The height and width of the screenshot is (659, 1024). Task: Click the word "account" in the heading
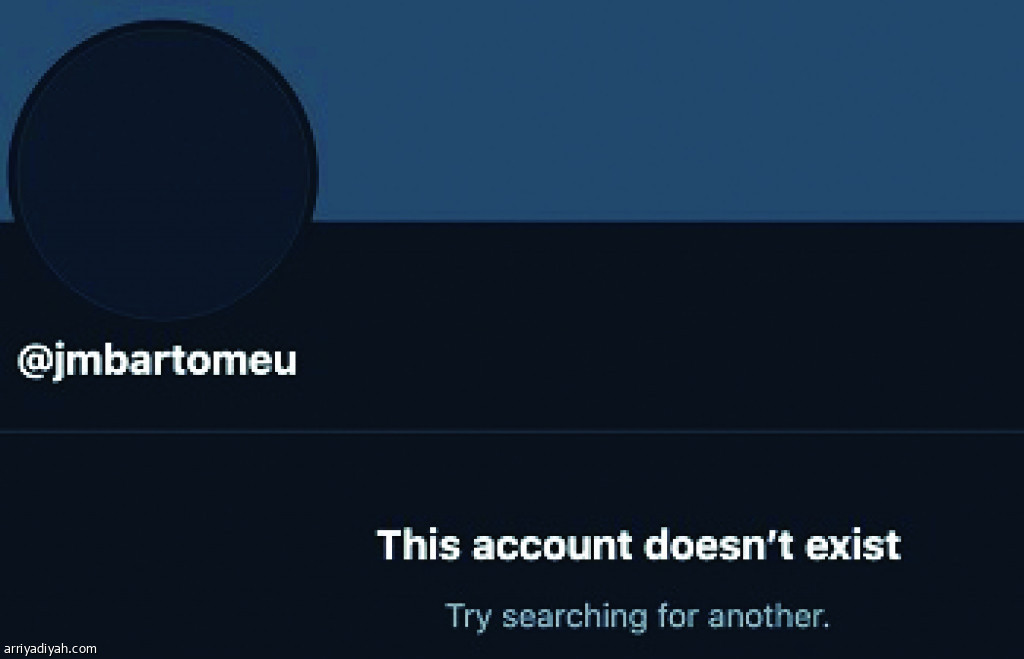click(552, 546)
